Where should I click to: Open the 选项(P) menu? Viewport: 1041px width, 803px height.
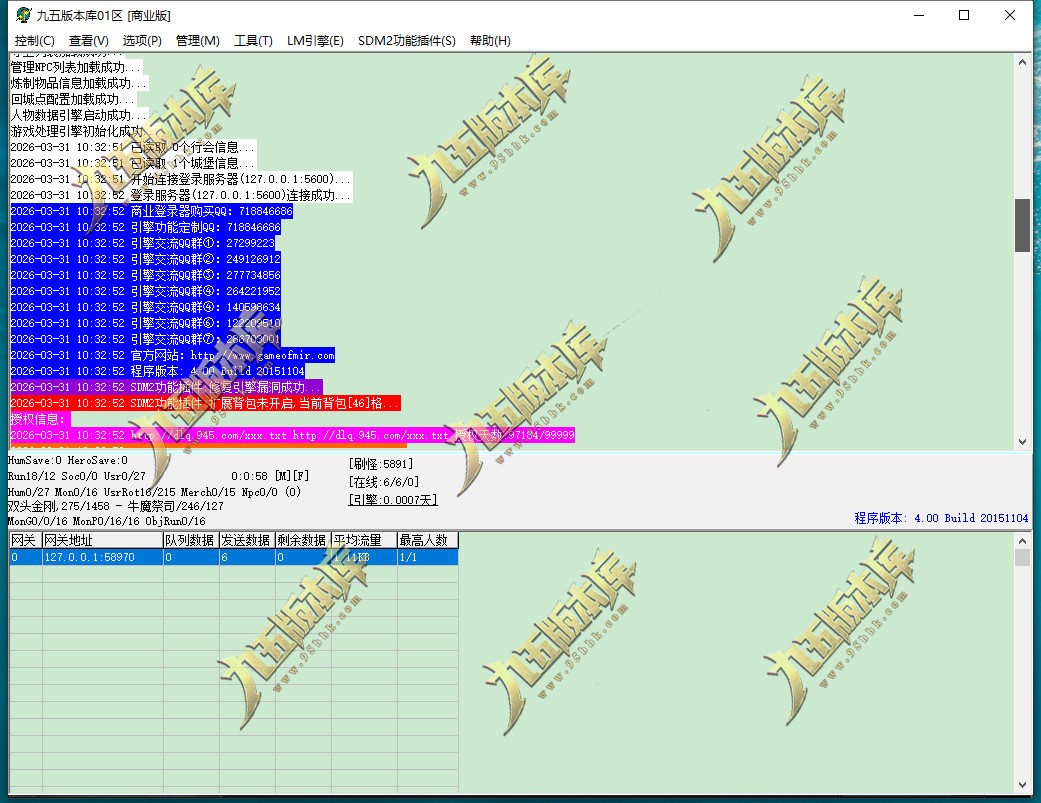[x=142, y=40]
